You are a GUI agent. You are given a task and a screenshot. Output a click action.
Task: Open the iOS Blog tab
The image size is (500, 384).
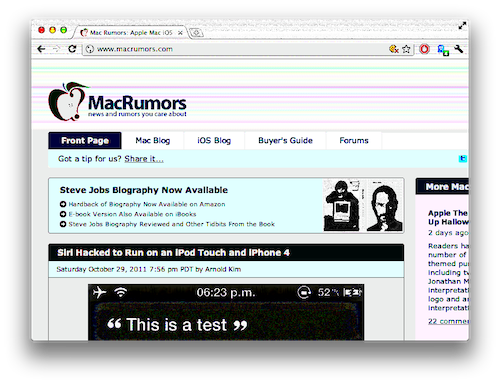[x=214, y=141]
